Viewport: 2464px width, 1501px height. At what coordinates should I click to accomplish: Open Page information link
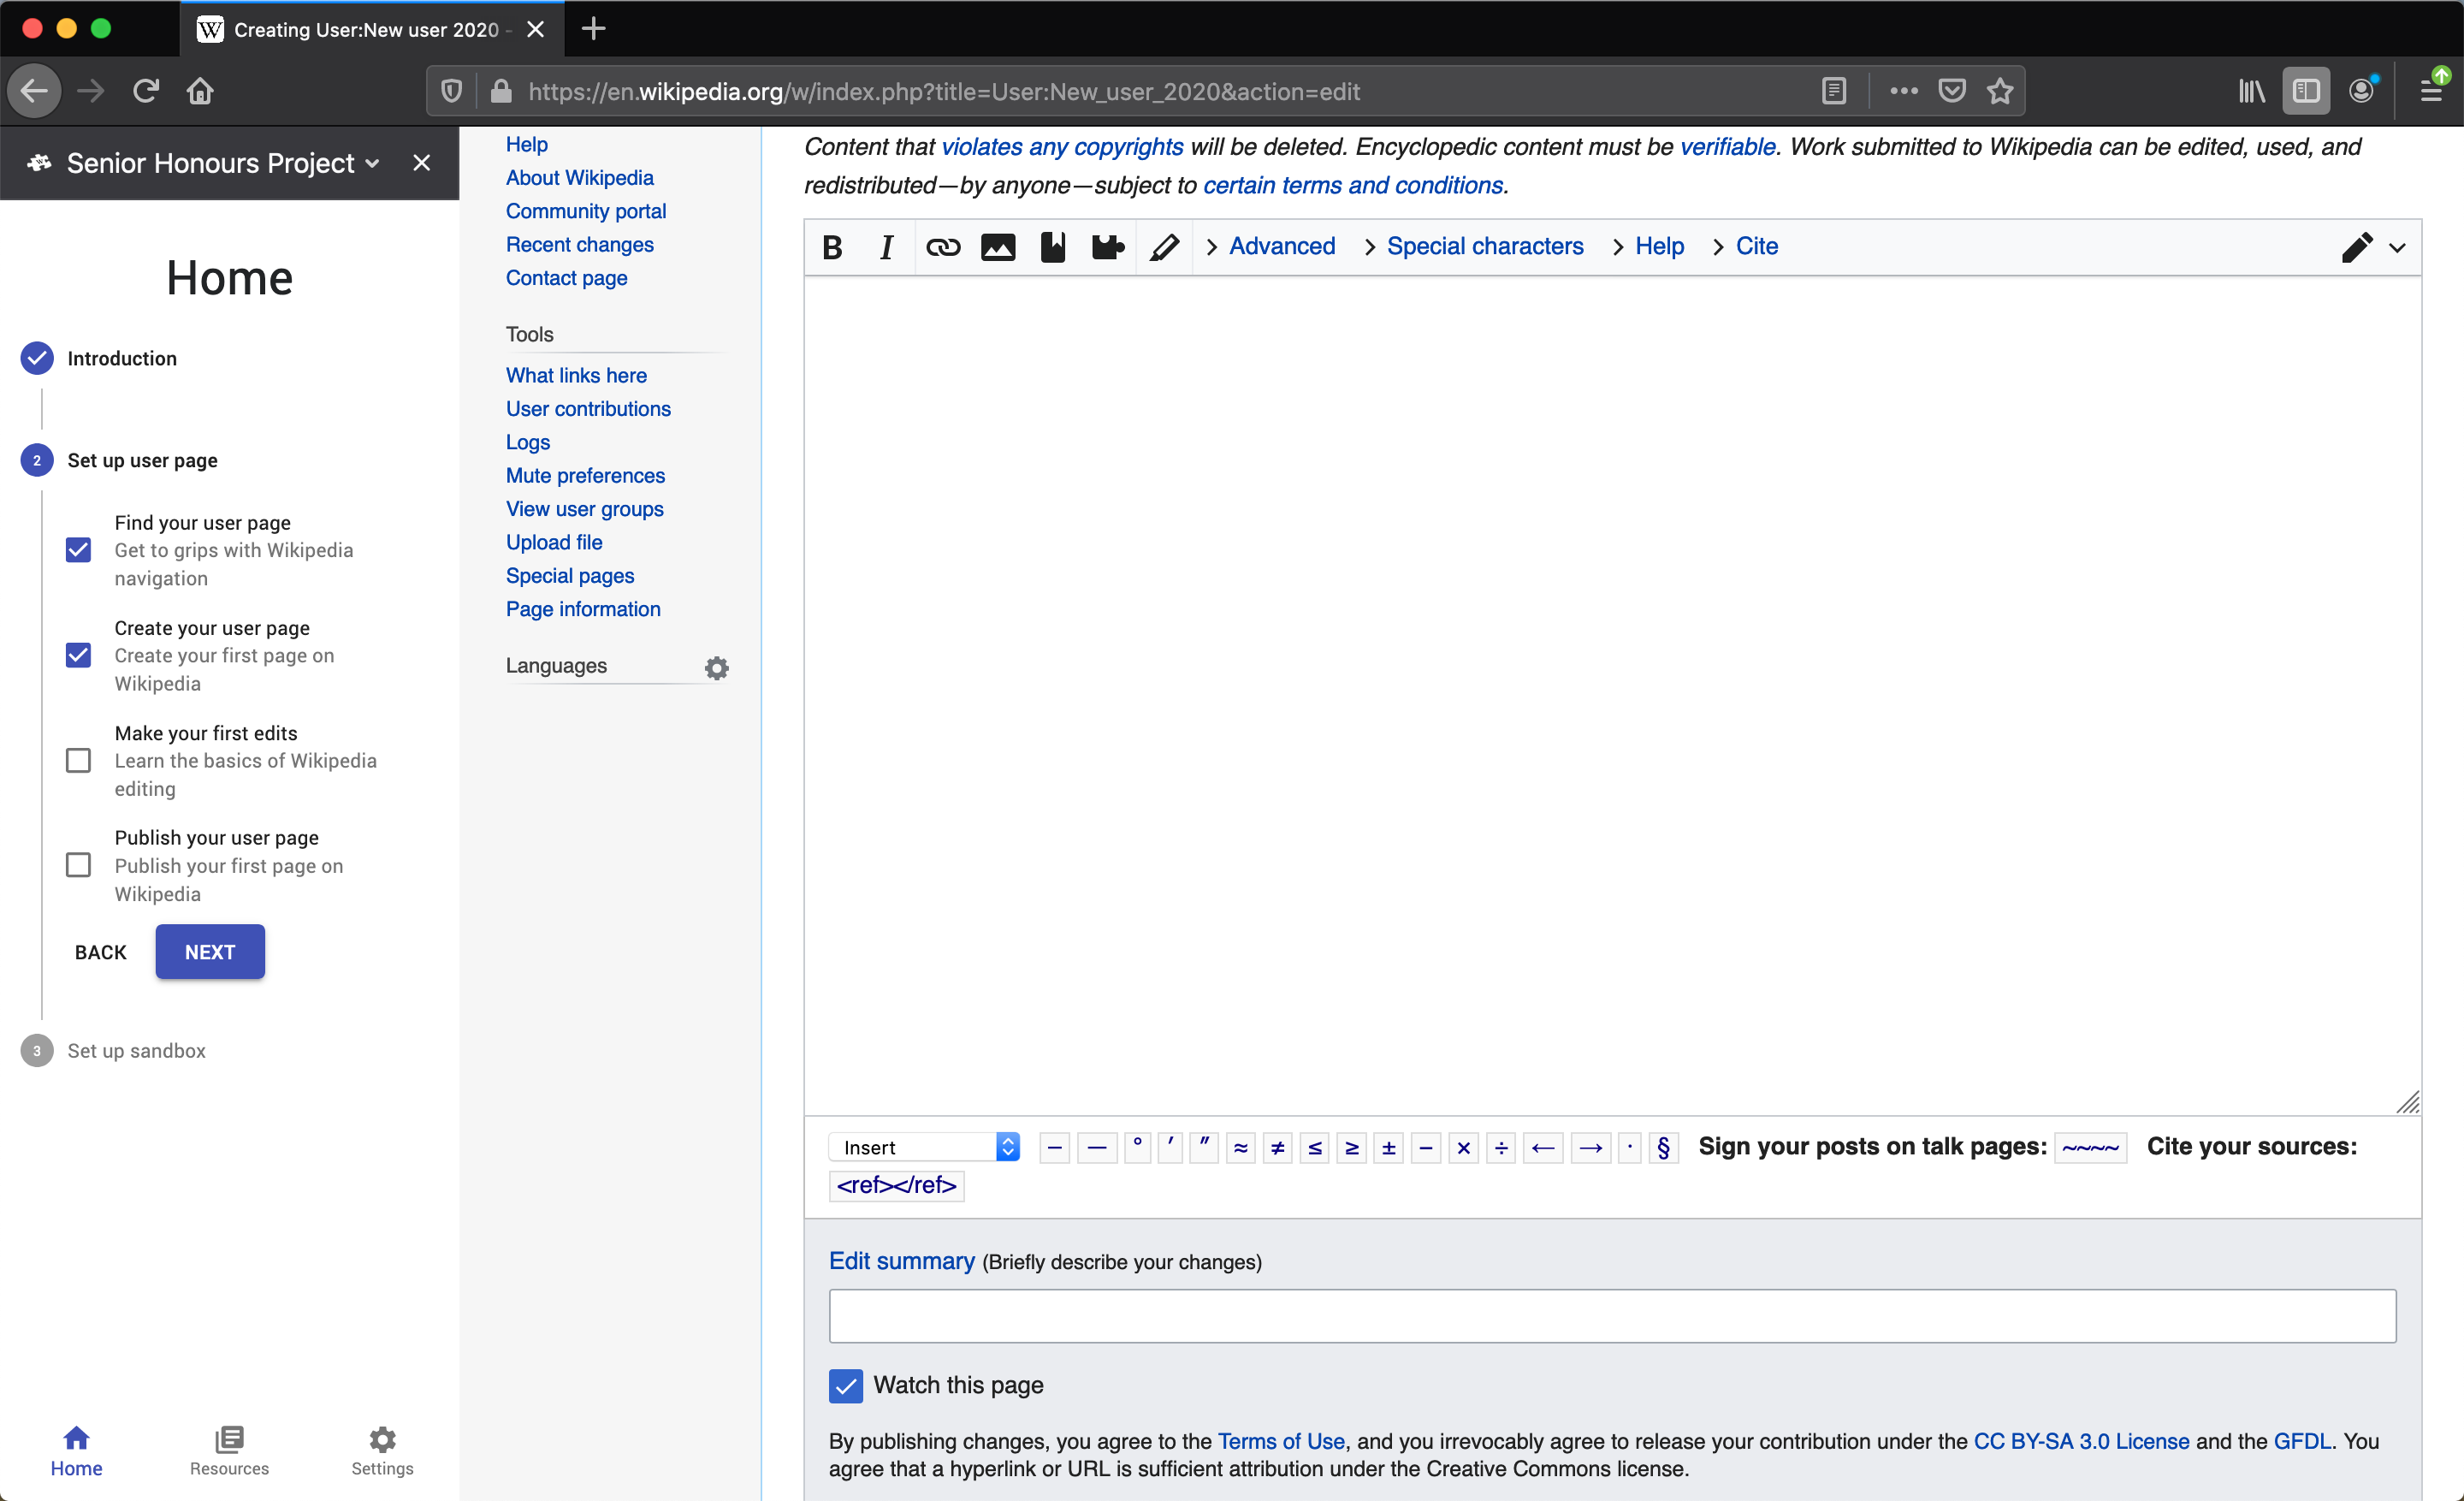pyautogui.click(x=583, y=609)
